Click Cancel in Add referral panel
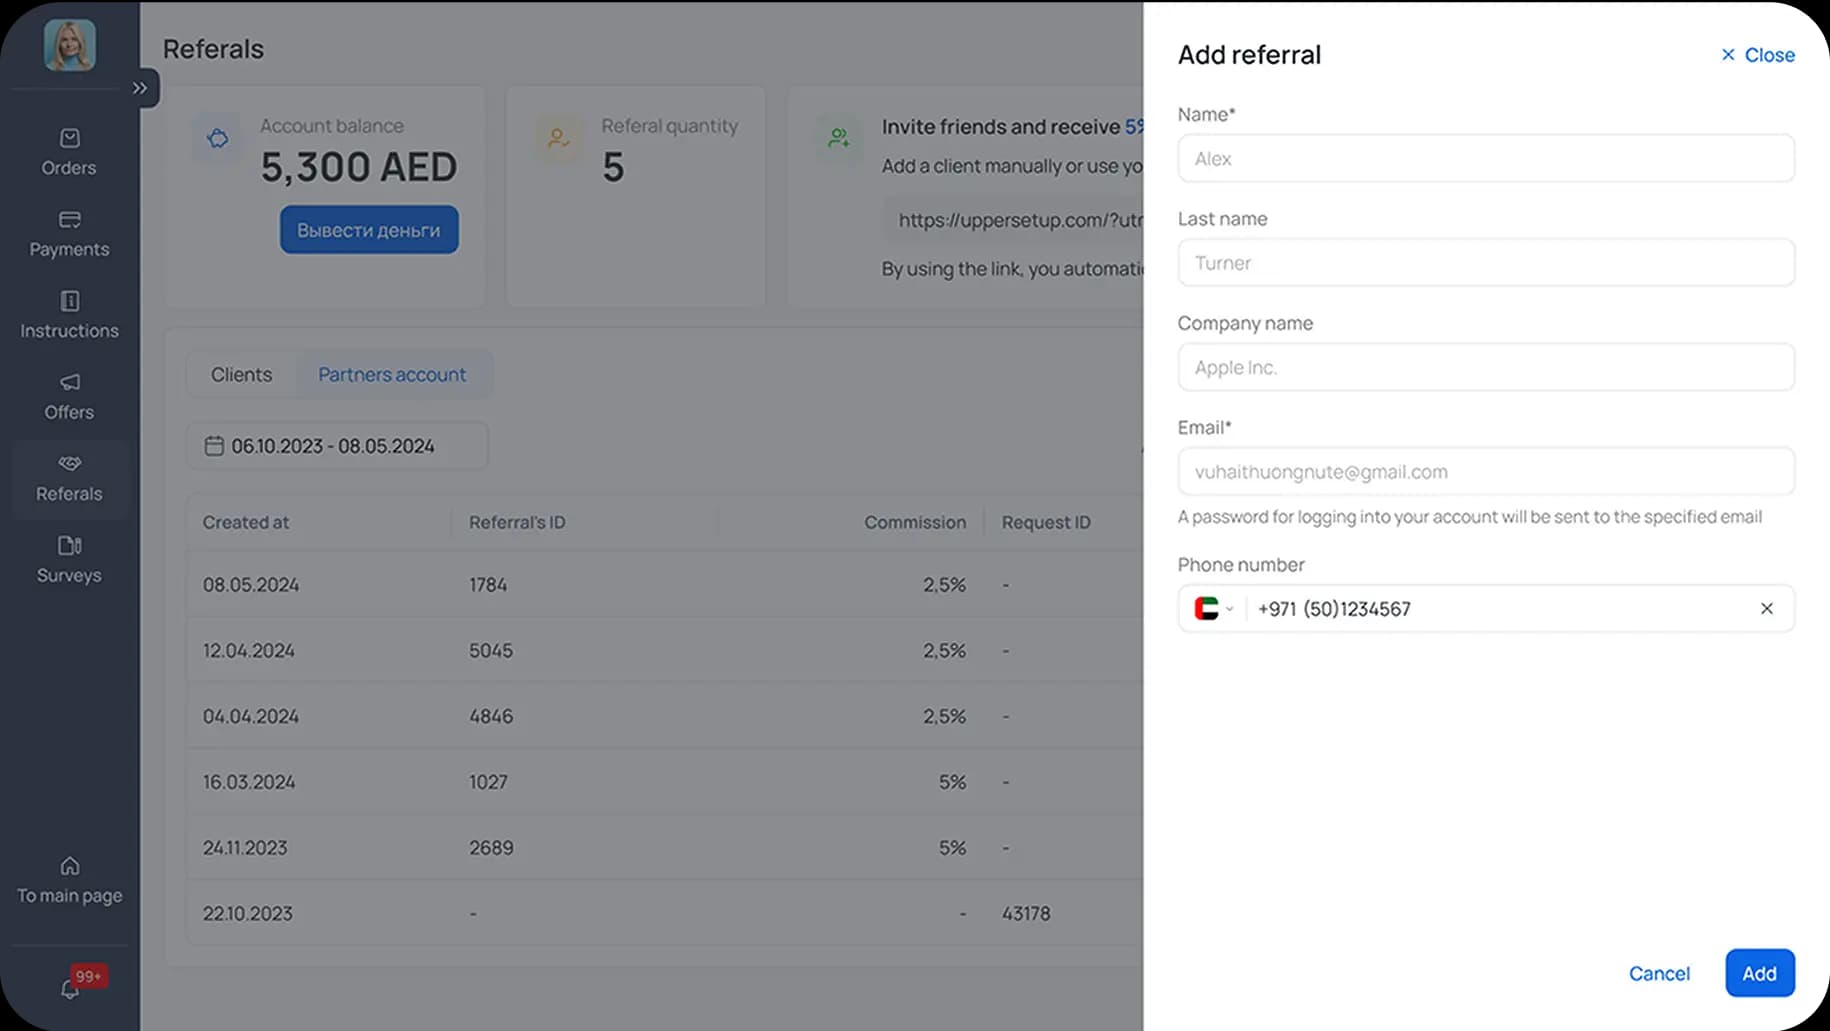 (1659, 973)
